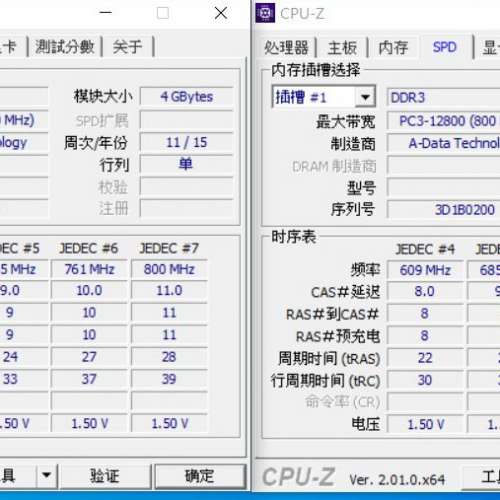This screenshot has height=500, width=500.
Task: Minimize the left CPU-Z window
Action: tap(106, 13)
